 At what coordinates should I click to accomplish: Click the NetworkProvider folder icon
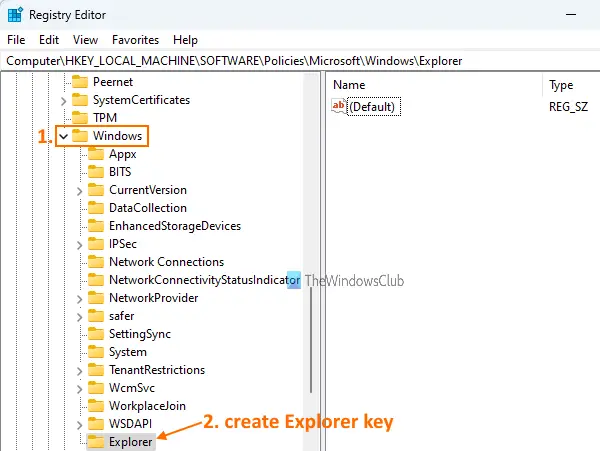click(96, 298)
